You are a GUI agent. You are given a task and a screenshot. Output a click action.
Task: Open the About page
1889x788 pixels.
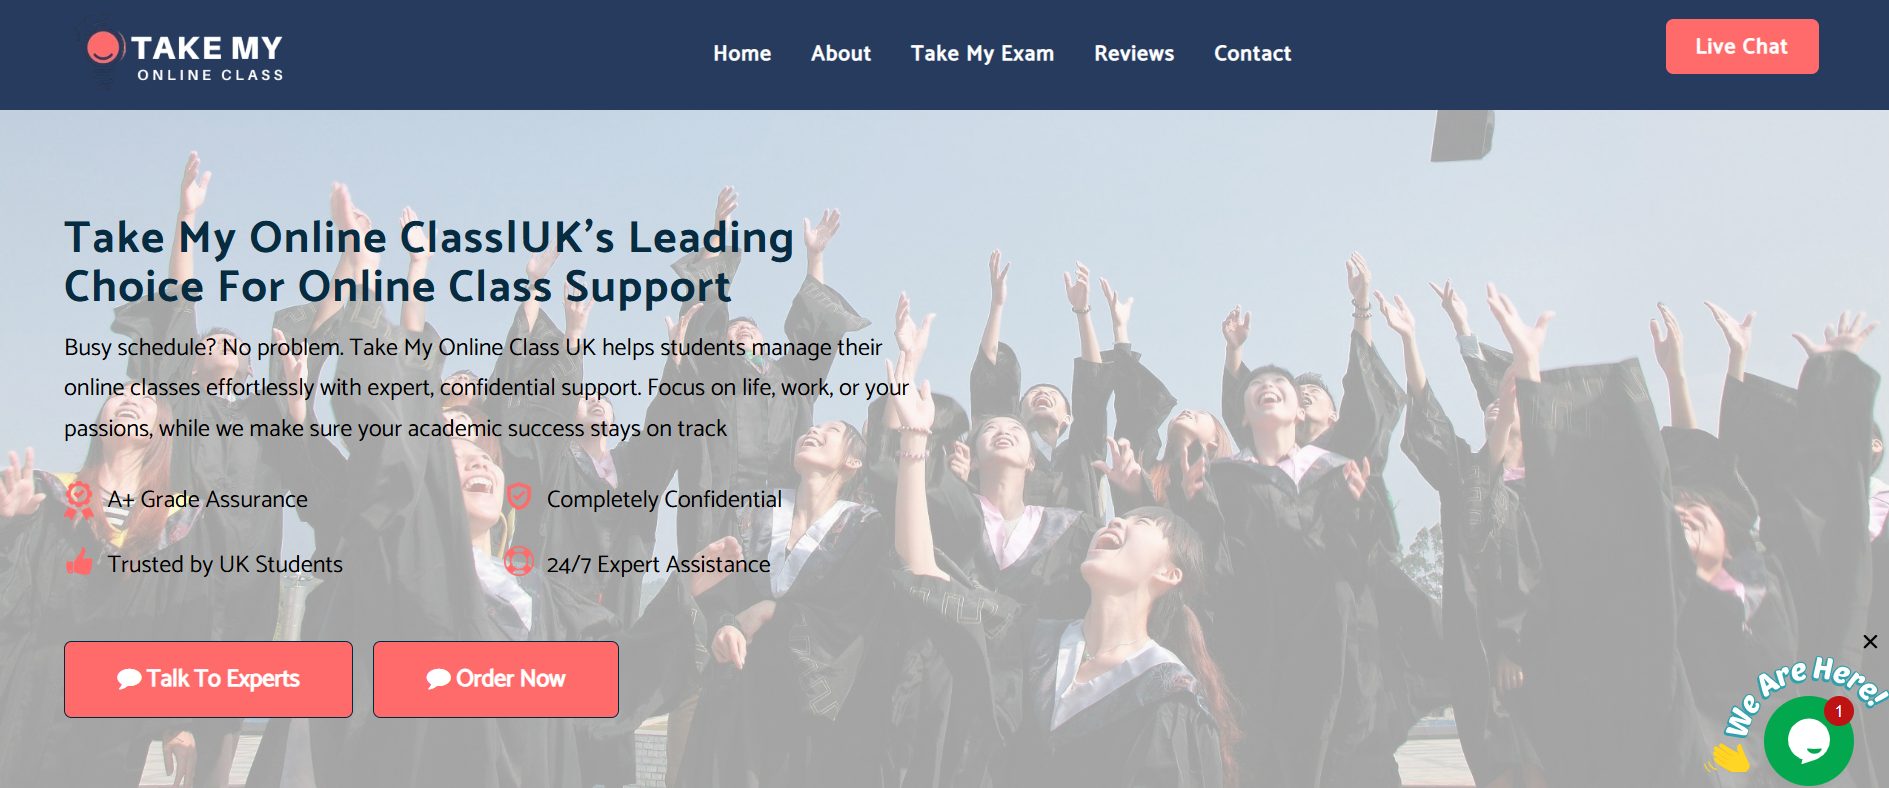(x=841, y=54)
